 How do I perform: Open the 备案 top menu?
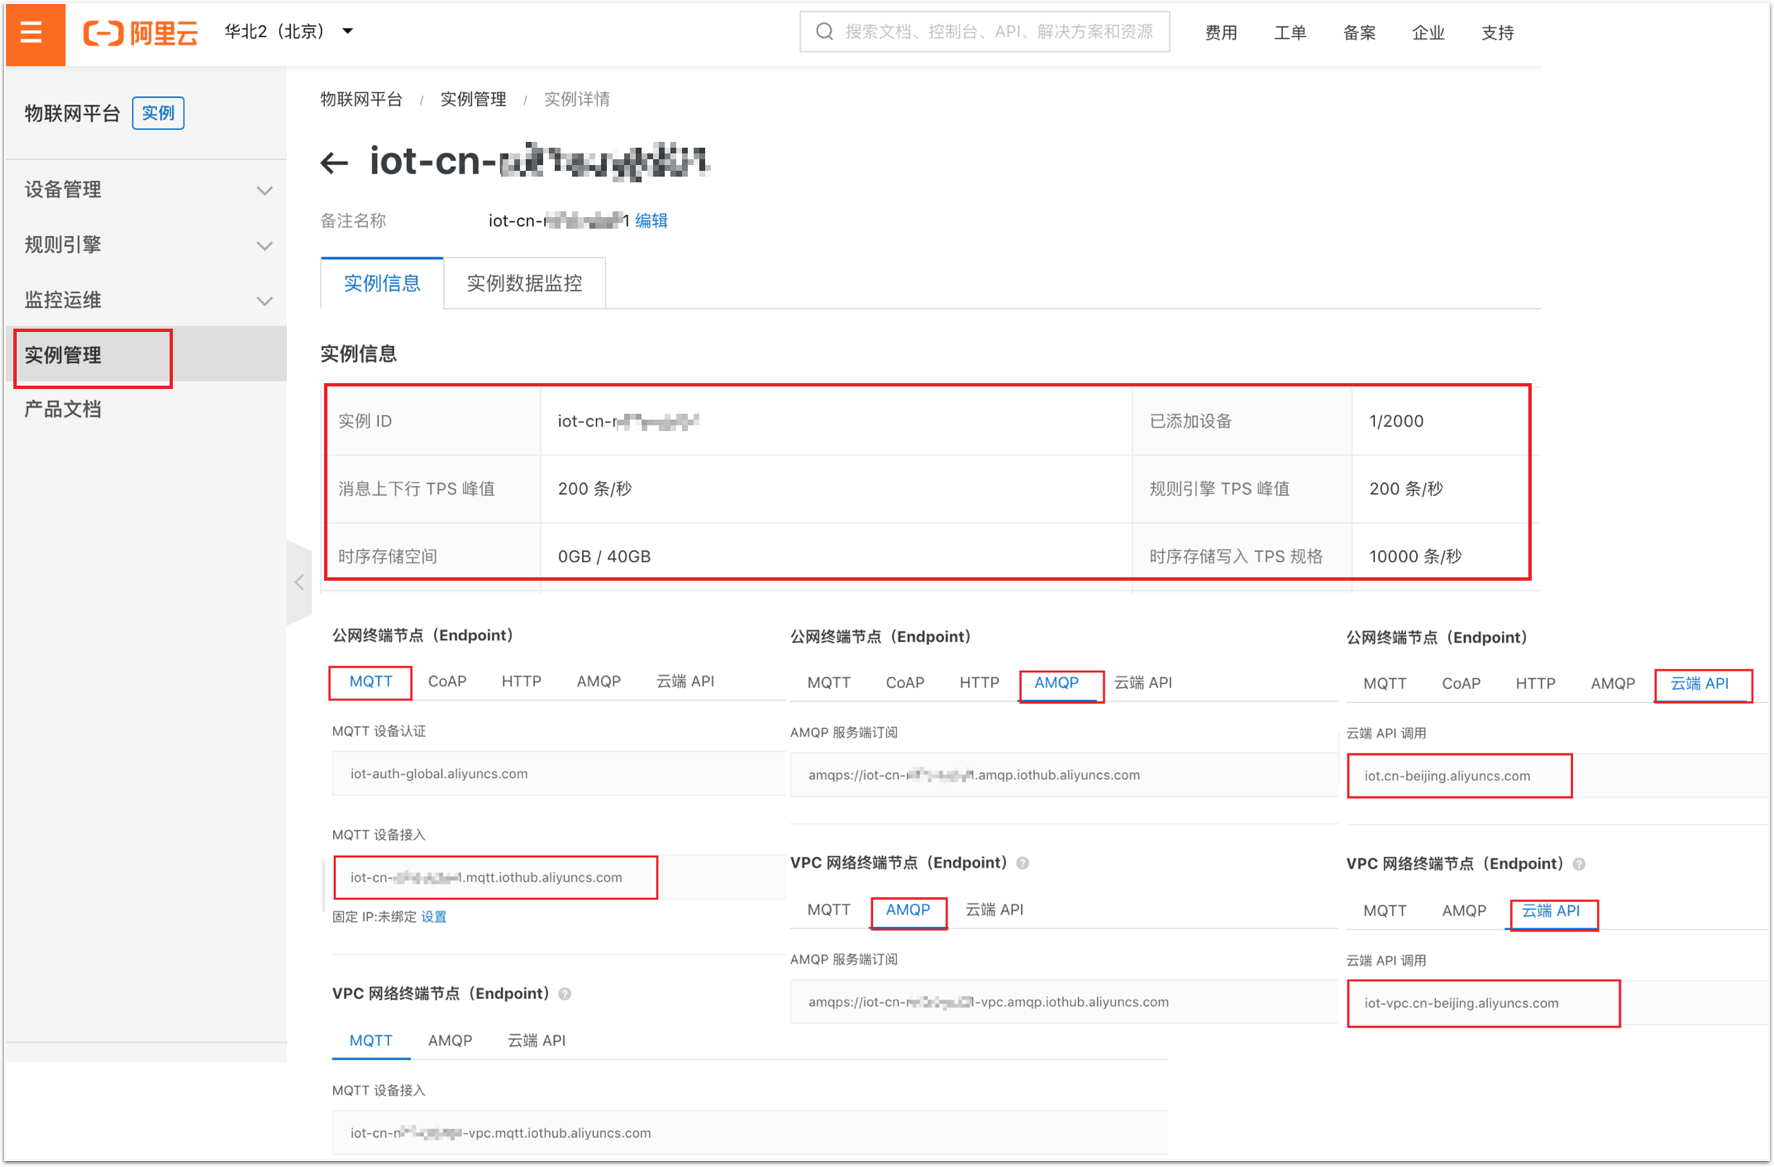pyautogui.click(x=1359, y=33)
